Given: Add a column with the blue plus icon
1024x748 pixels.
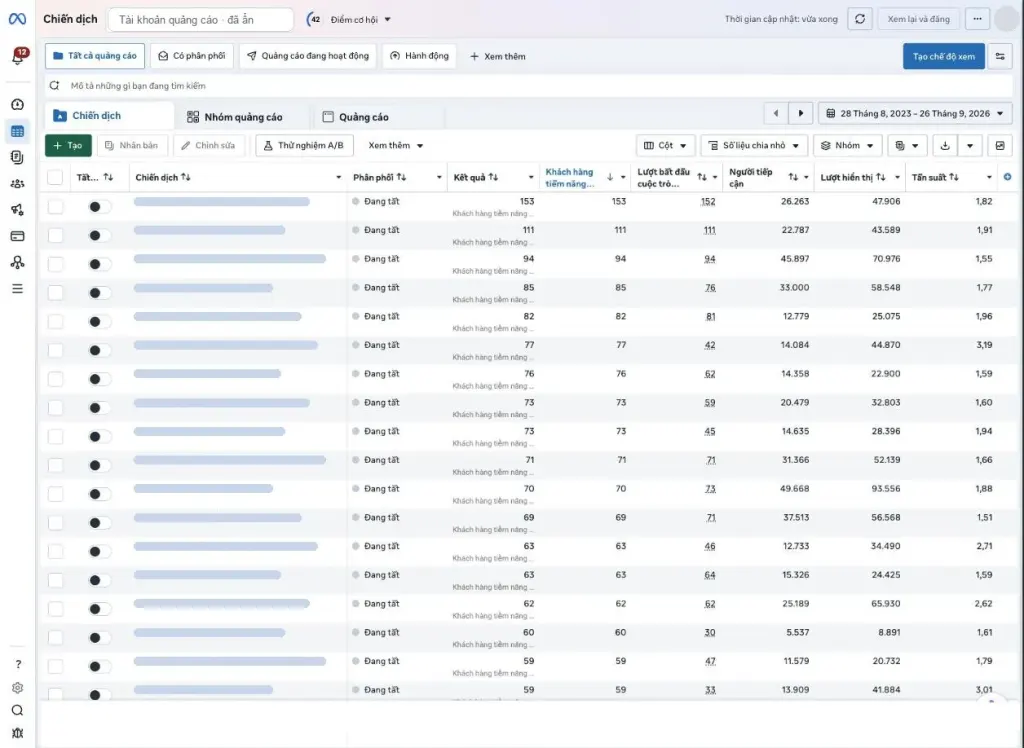Looking at the screenshot, I should click(1007, 177).
